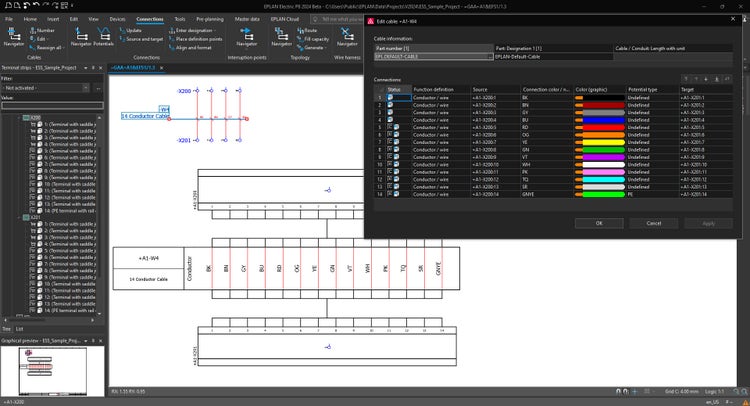Click the Update connections icon
750x406 pixels.
134,30
